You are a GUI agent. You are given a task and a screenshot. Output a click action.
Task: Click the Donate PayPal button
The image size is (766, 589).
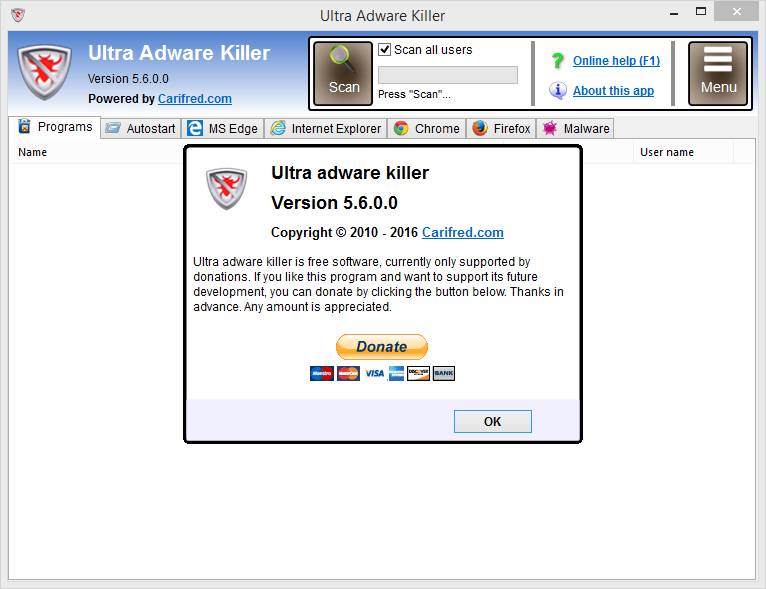(x=382, y=347)
